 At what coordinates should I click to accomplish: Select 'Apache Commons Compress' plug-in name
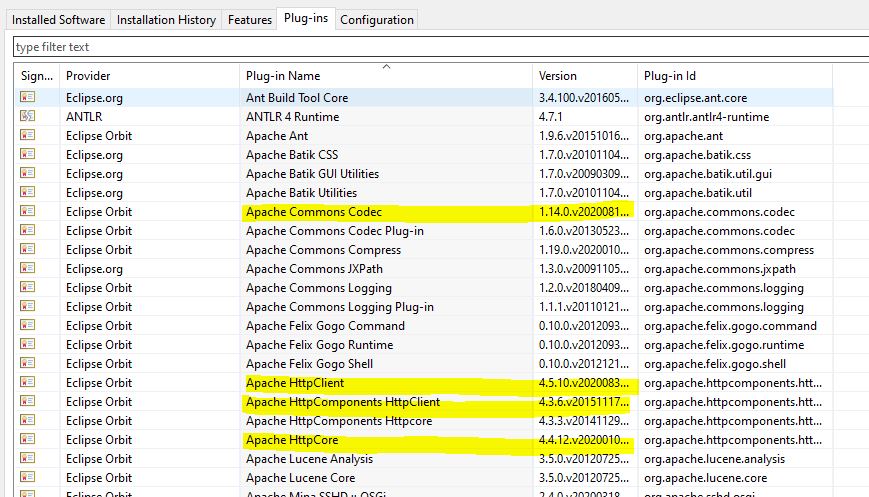323,250
